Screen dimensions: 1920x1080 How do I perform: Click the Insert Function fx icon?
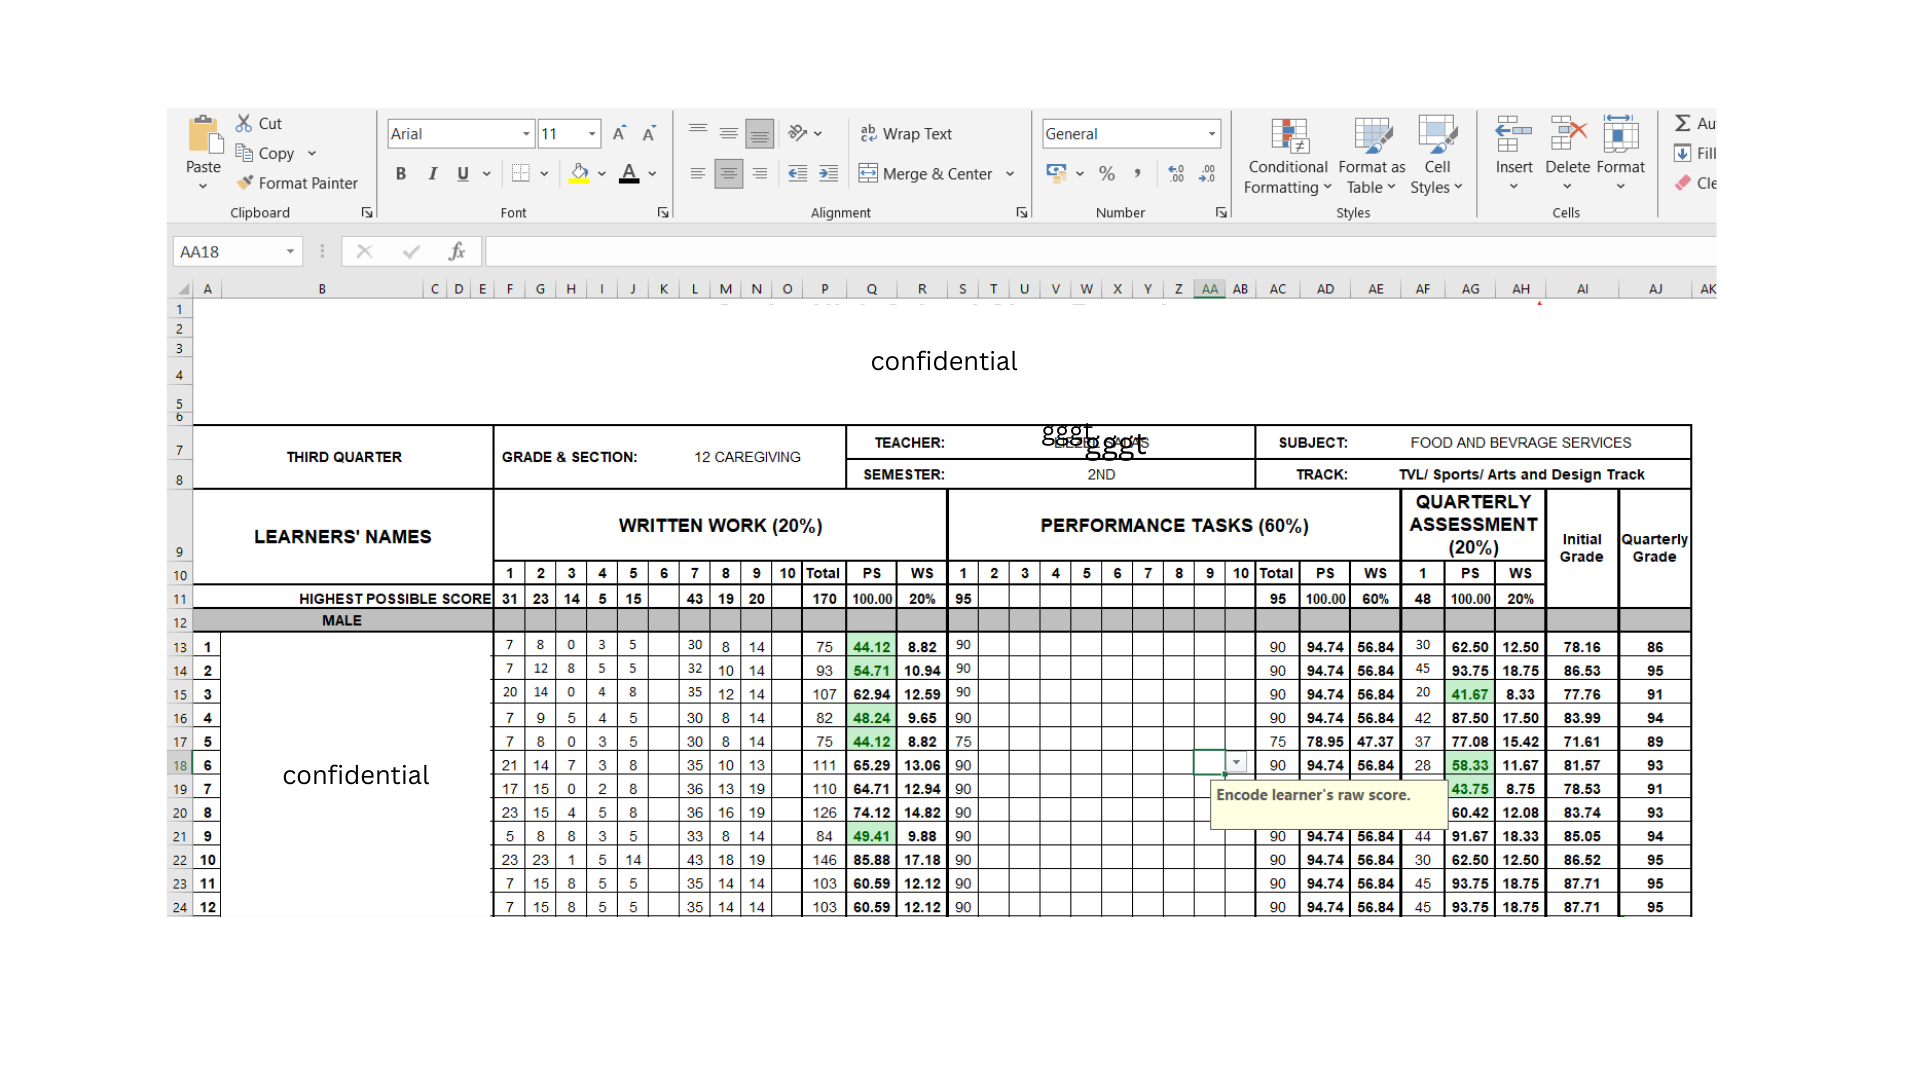[457, 252]
